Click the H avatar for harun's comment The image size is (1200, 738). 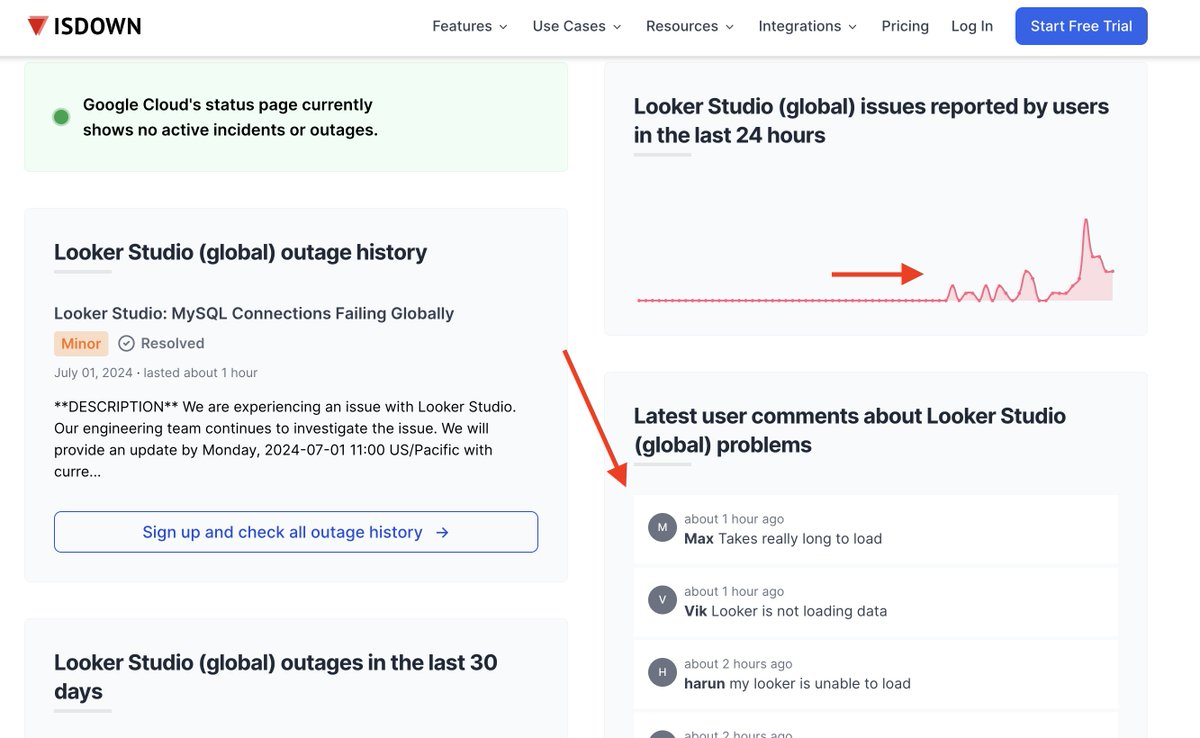pyautogui.click(x=662, y=672)
